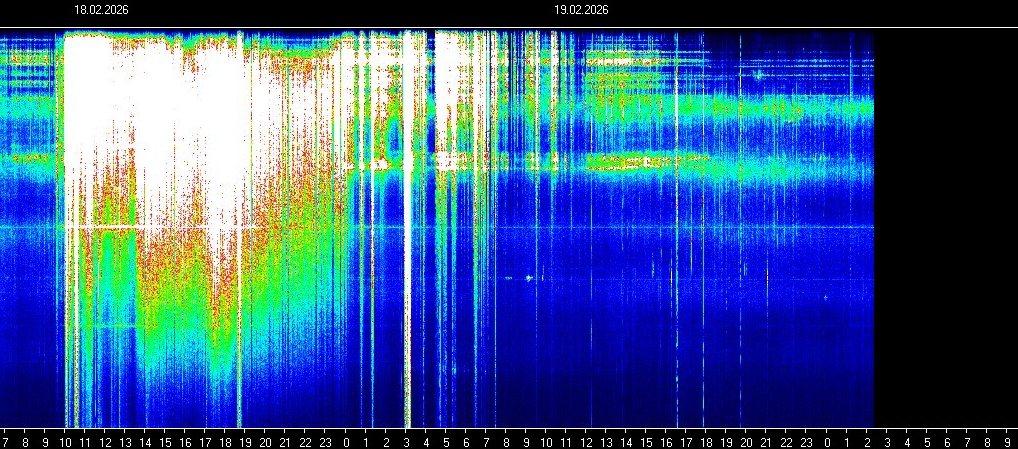1018x449 pixels.
Task: Select the hour 12 tick on 19.02.2026
Action: [586, 440]
